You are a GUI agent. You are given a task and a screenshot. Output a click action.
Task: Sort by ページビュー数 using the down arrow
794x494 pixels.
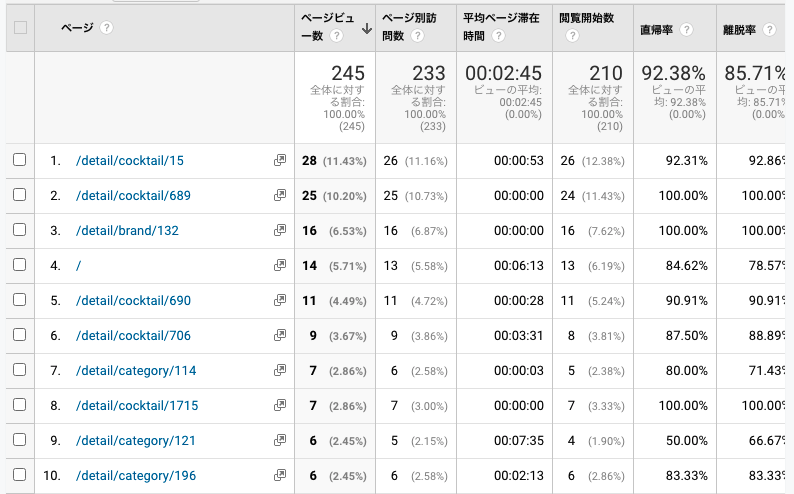click(366, 28)
